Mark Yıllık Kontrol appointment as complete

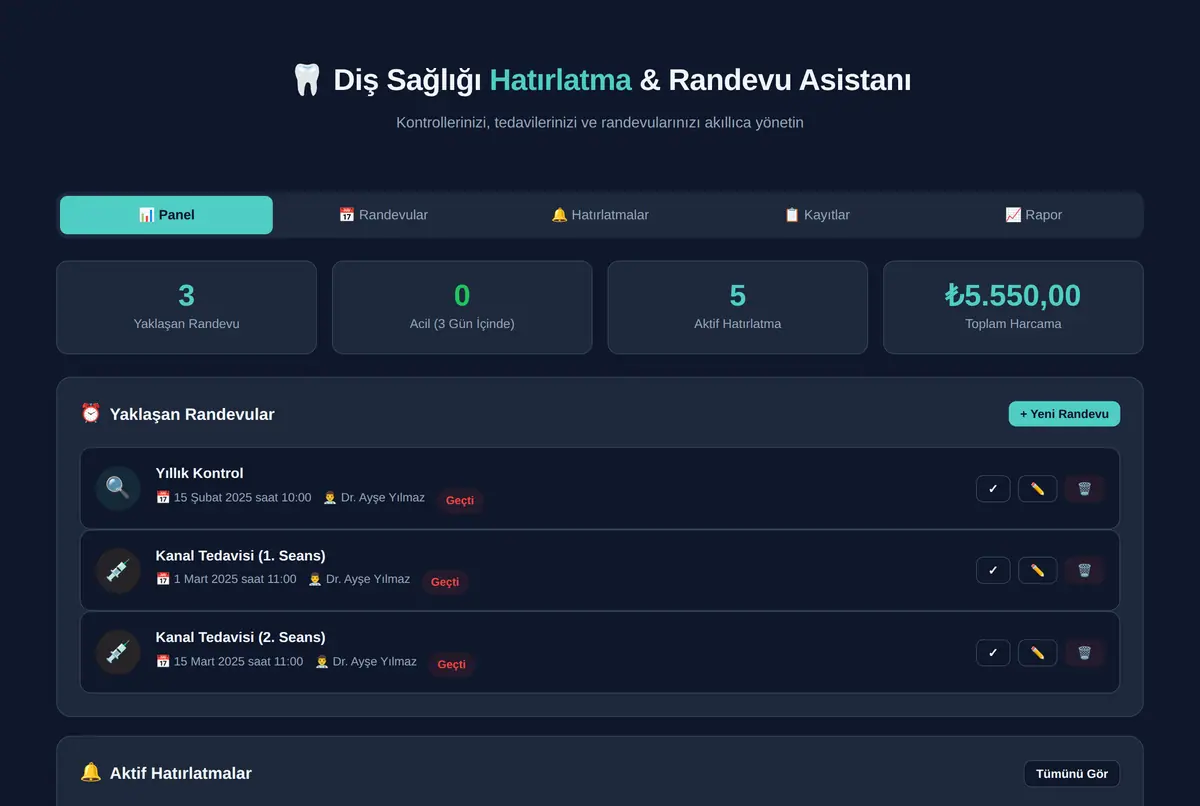pyautogui.click(x=993, y=489)
